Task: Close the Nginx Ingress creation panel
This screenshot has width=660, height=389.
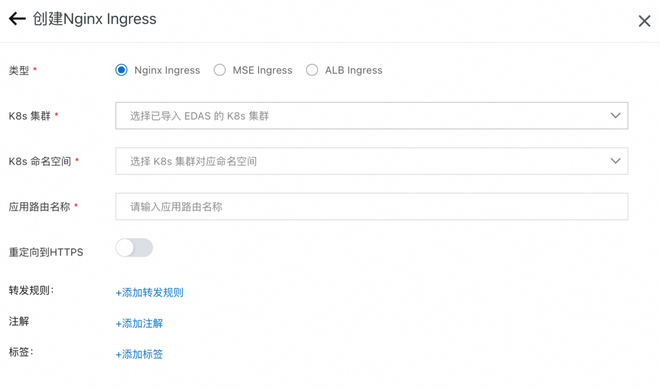Action: (x=644, y=21)
